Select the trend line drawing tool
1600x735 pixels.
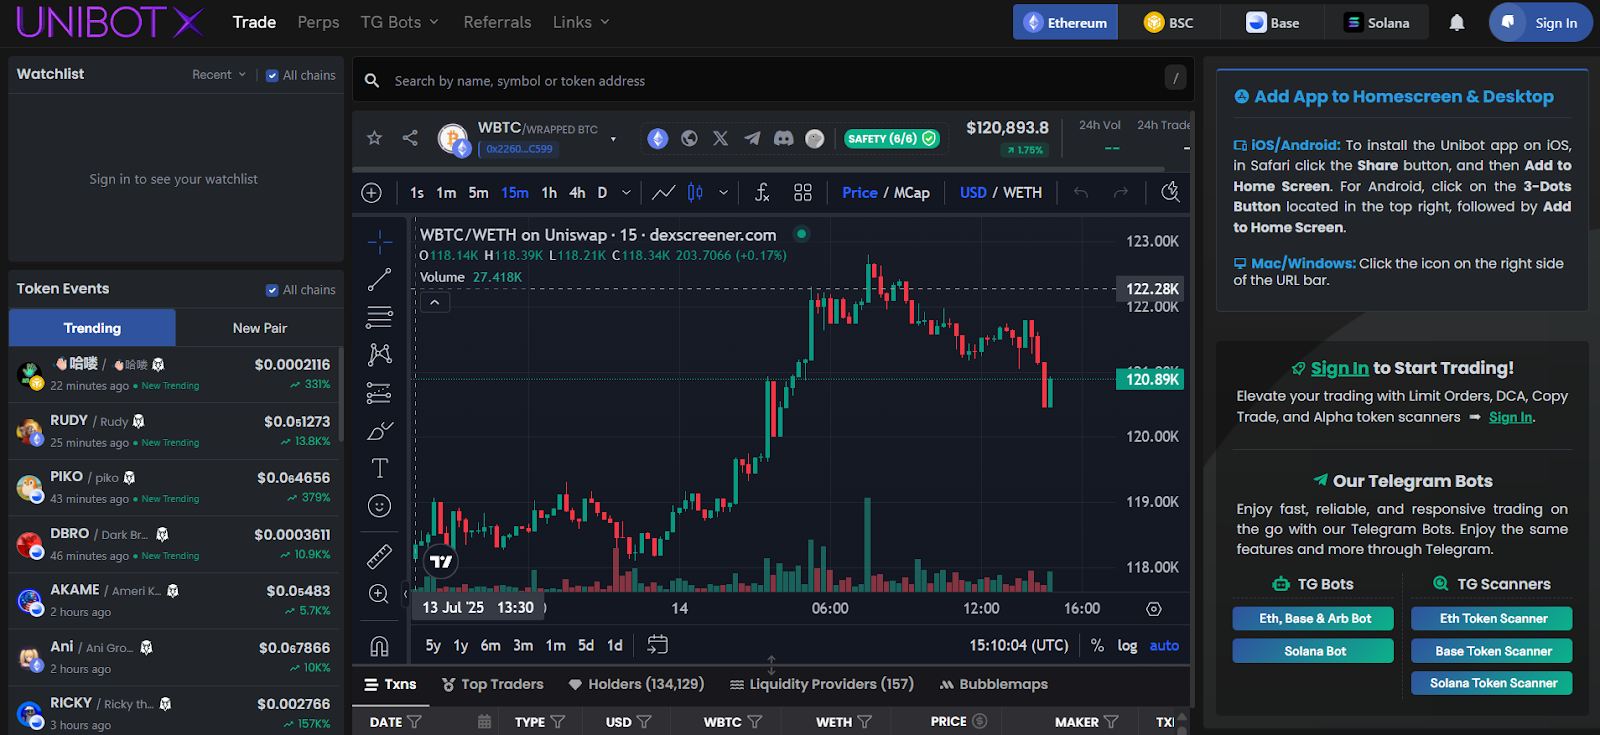coord(380,279)
